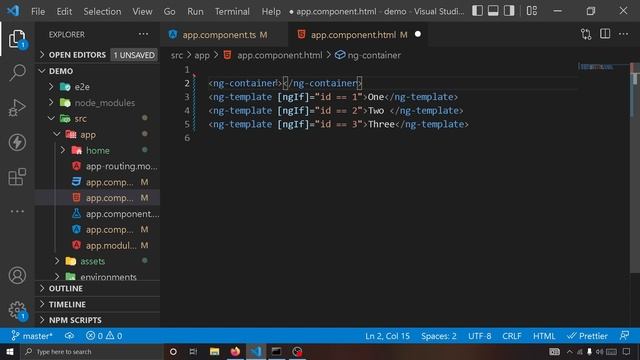Open the File menu

(38, 11)
